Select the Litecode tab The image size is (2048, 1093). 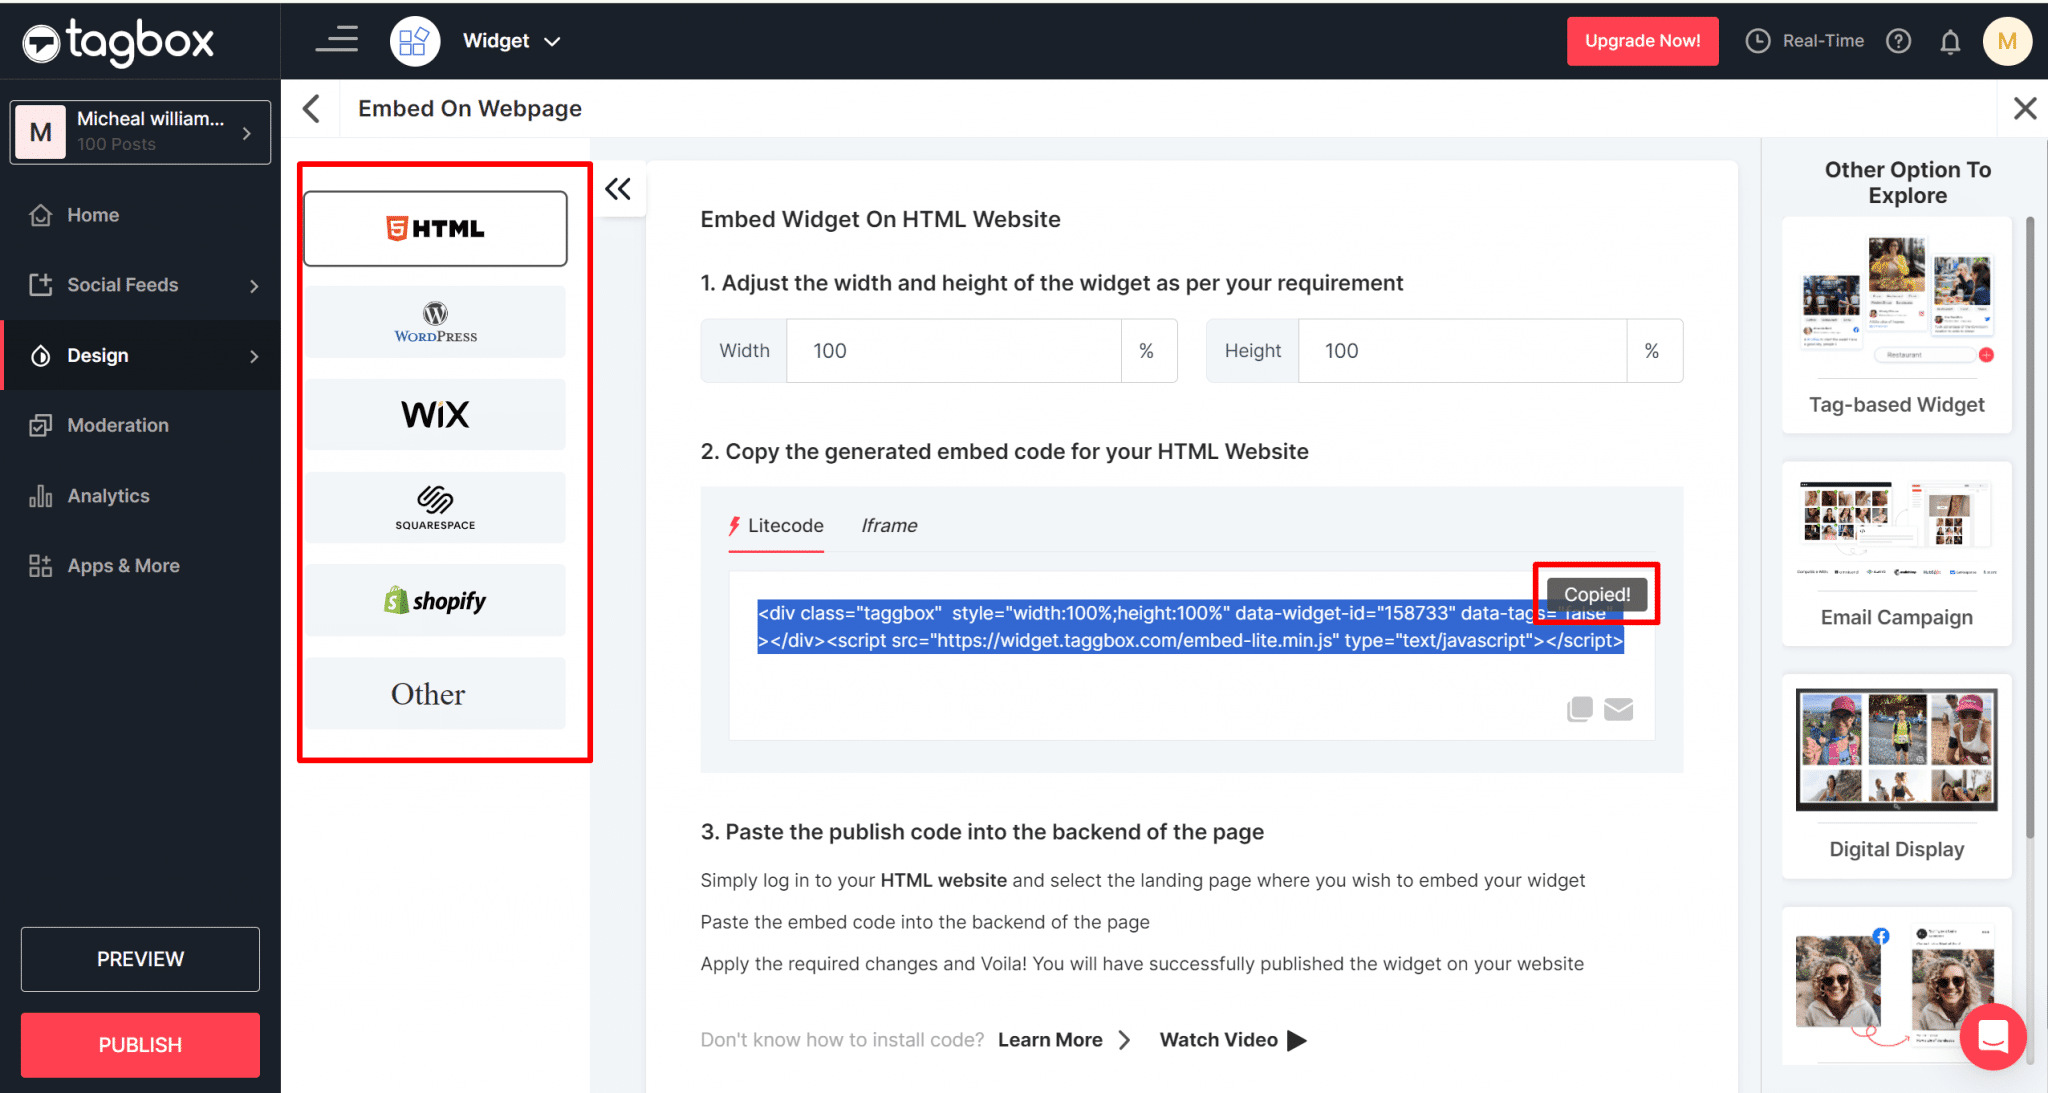click(786, 525)
